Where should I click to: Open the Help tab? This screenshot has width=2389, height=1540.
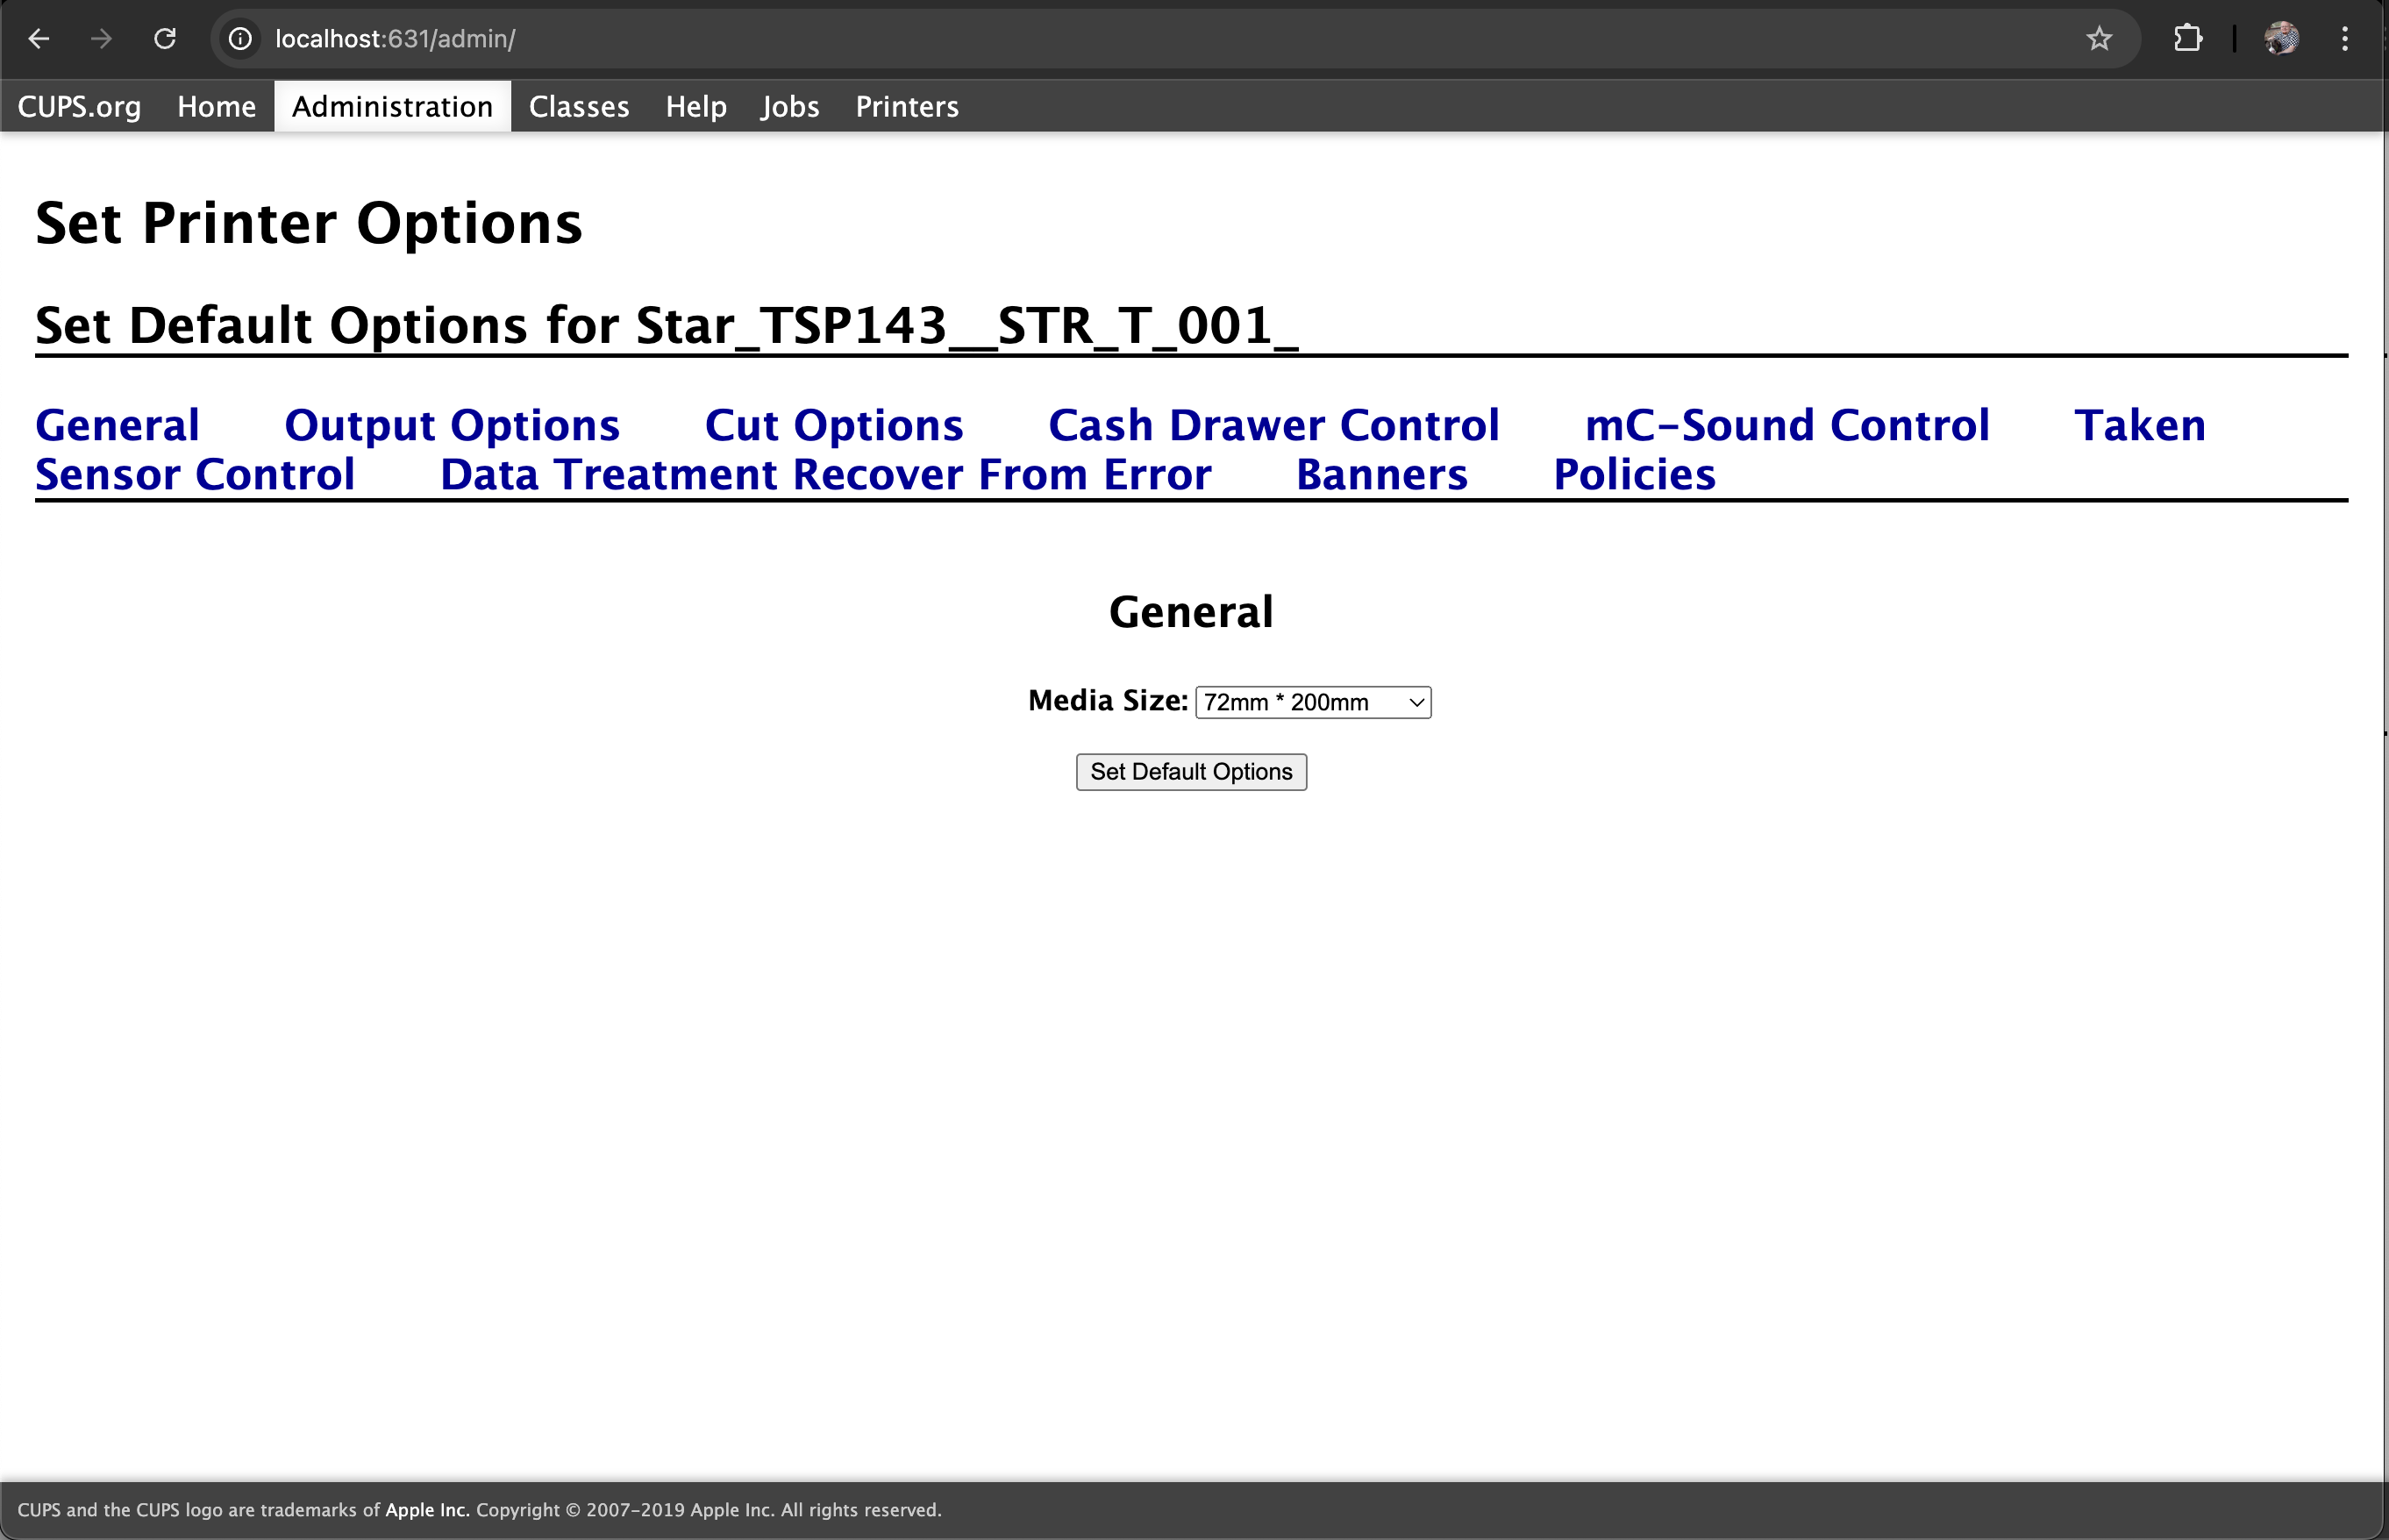click(x=696, y=106)
